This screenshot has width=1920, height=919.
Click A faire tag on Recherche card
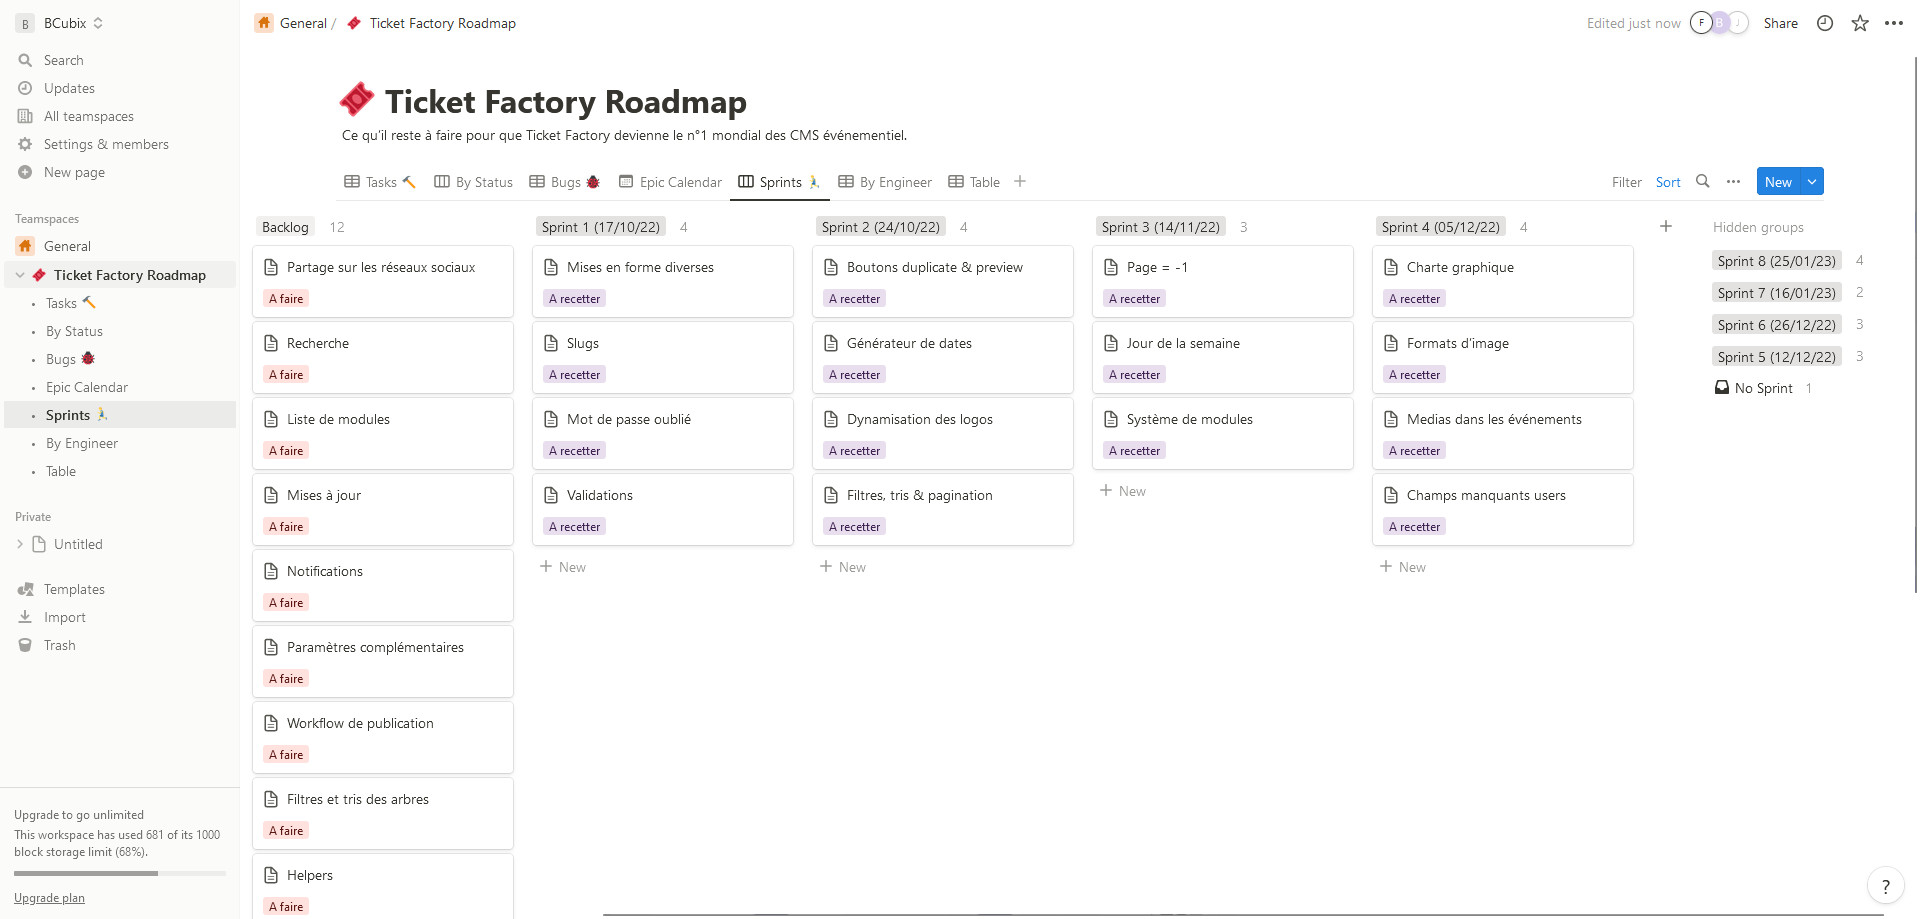(286, 375)
